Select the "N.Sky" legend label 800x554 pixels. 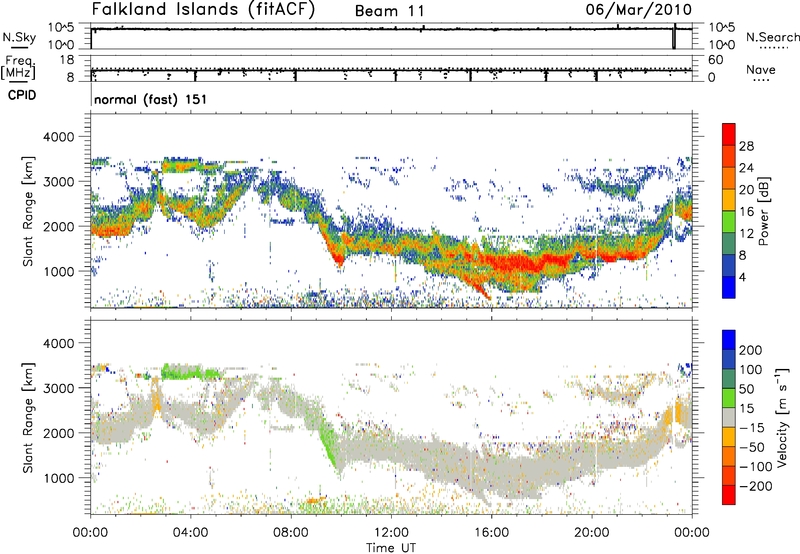click(x=19, y=37)
